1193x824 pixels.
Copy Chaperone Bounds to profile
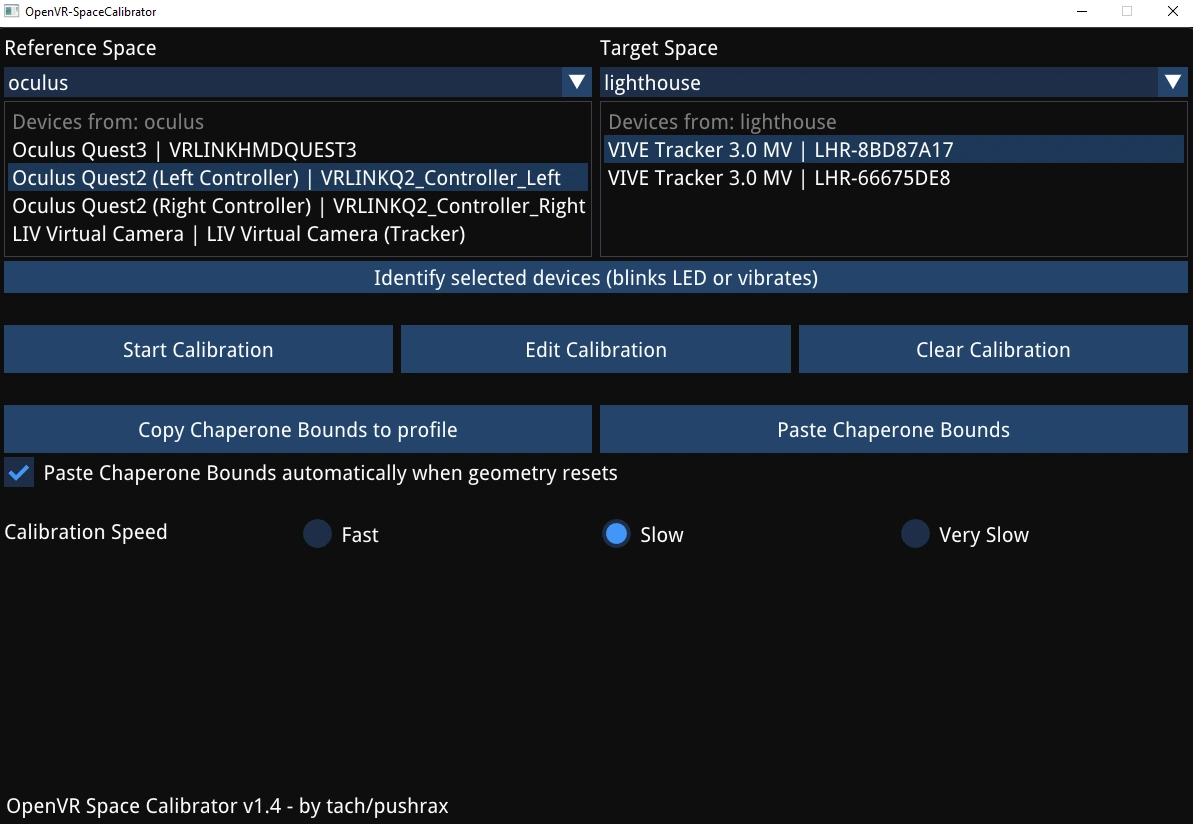297,429
